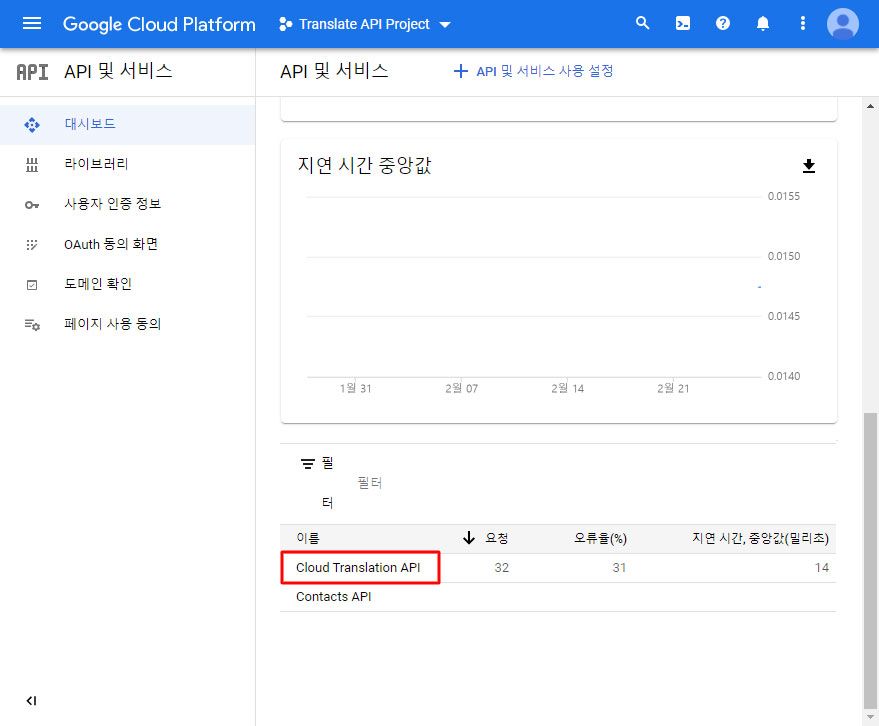Click the dashboard diamond icon
This screenshot has height=726, width=879.
click(32, 124)
